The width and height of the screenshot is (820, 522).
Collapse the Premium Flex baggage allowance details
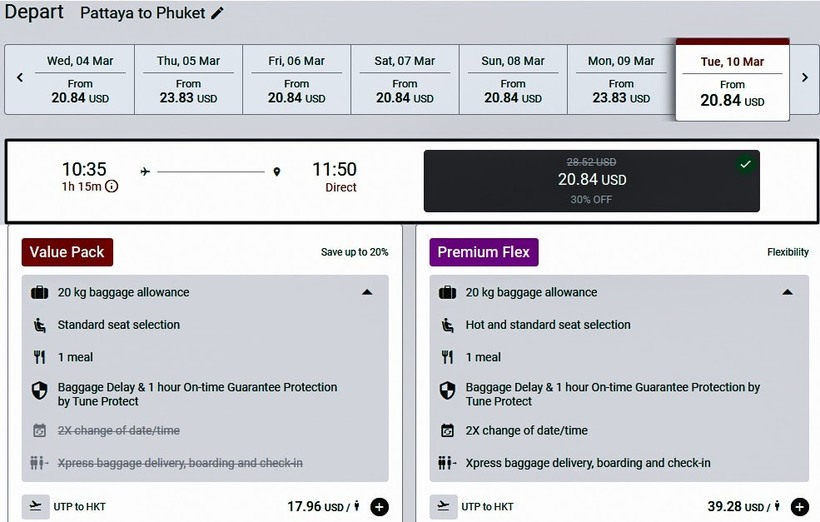tap(787, 292)
